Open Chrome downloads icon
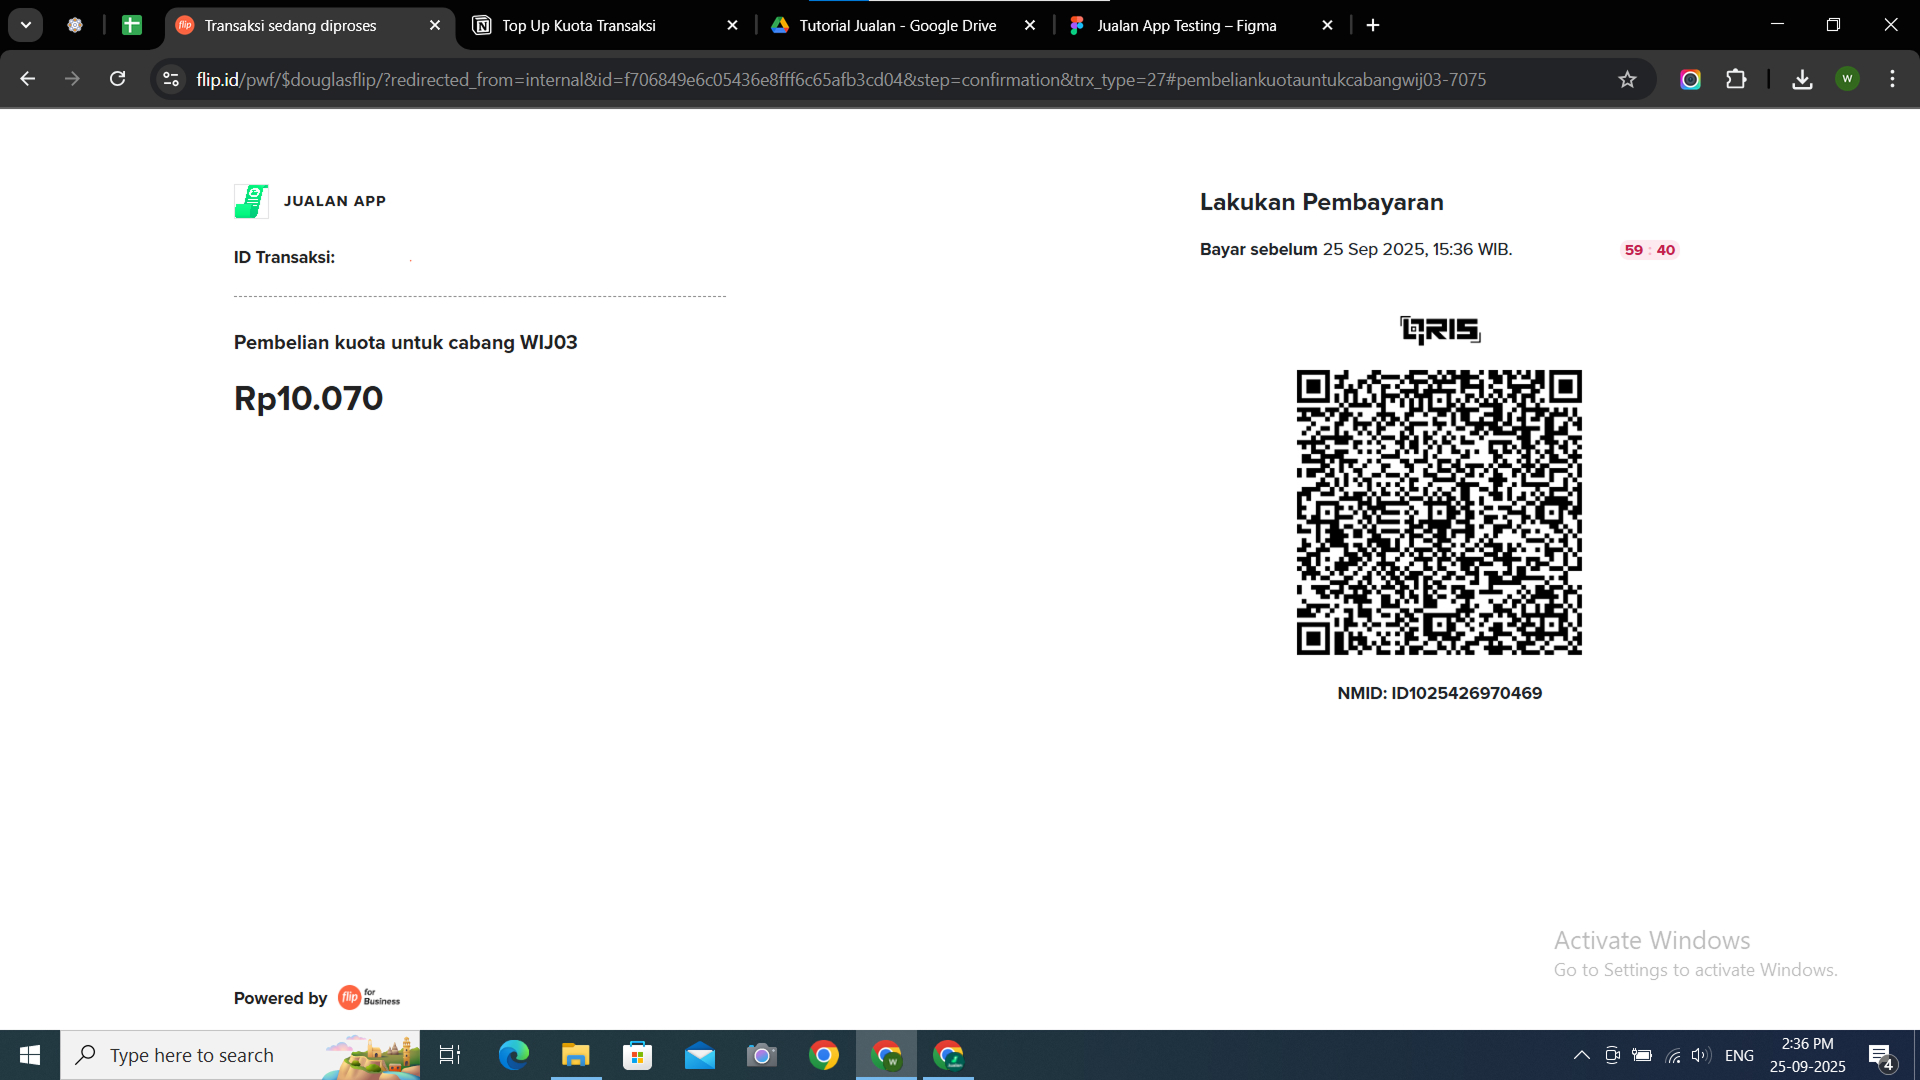Image resolution: width=1920 pixels, height=1080 pixels. [1802, 79]
